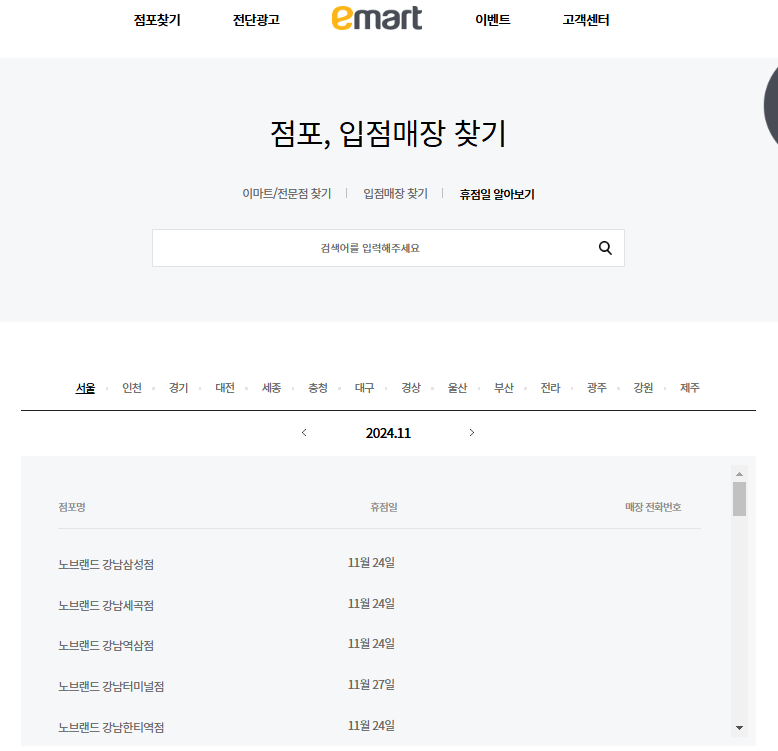Click 11월 24일 date for 강남삼성점

point(371,563)
